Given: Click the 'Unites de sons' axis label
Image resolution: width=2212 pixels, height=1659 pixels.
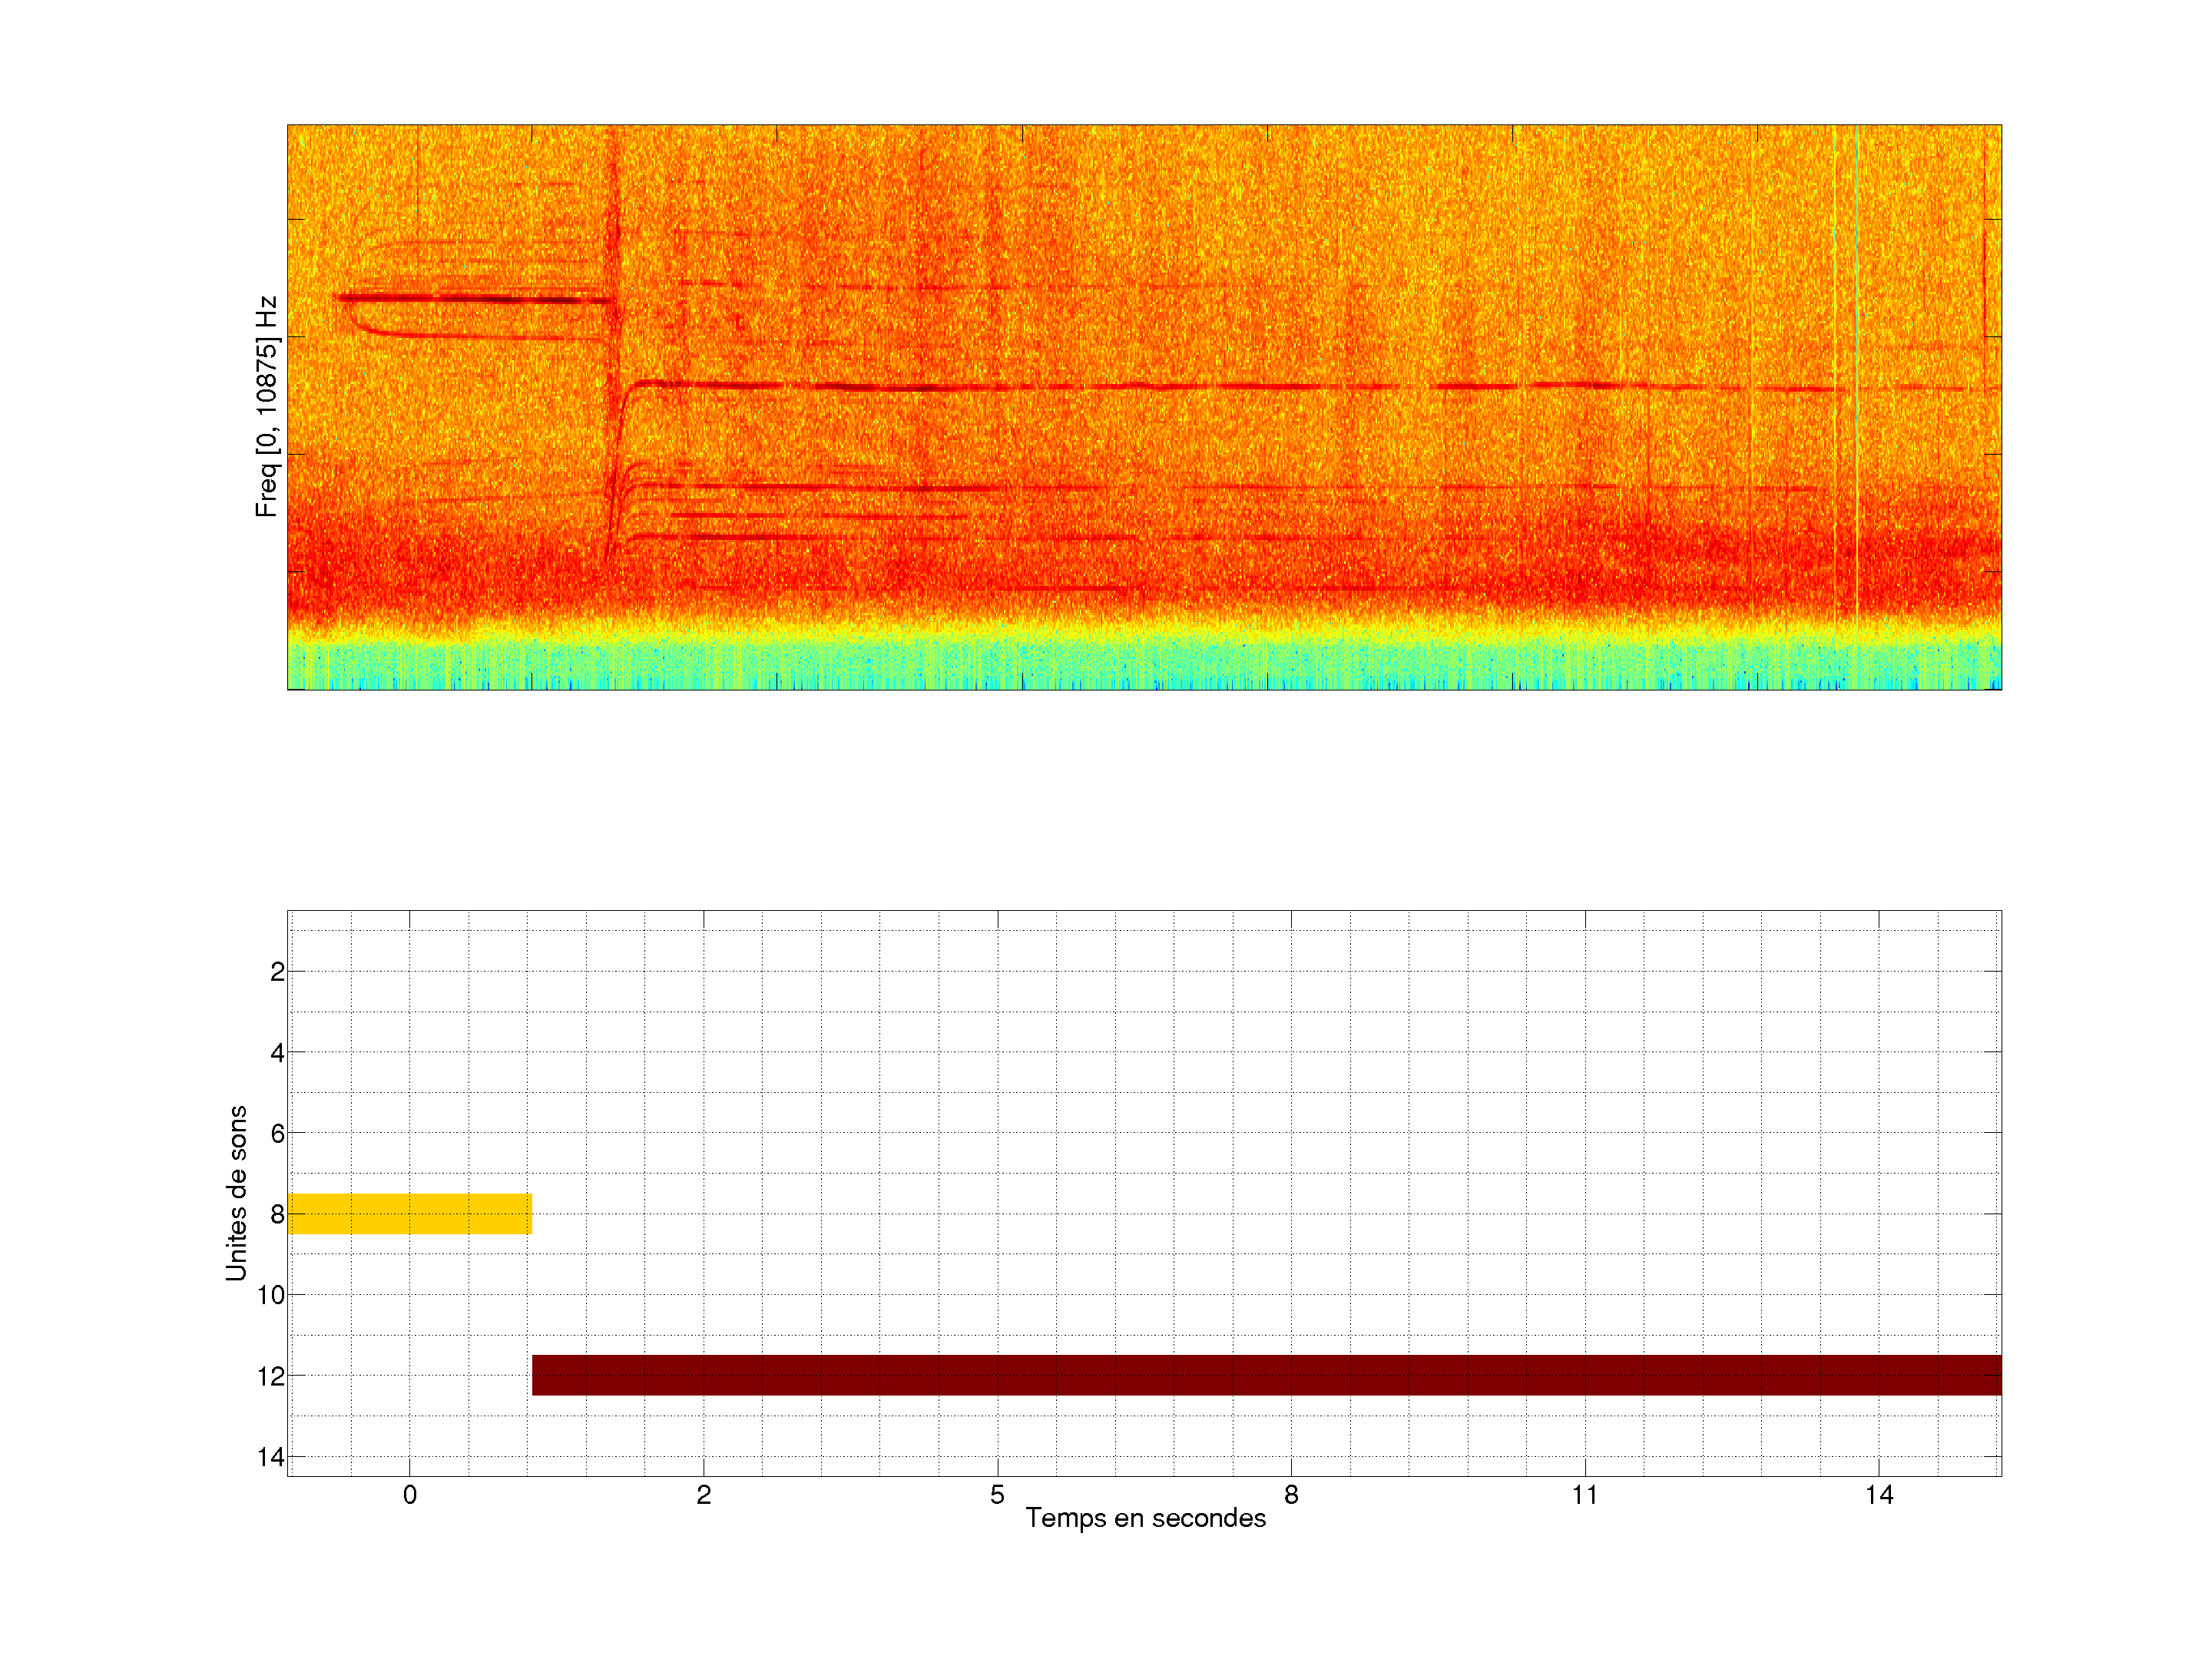Looking at the screenshot, I should 236,1193.
